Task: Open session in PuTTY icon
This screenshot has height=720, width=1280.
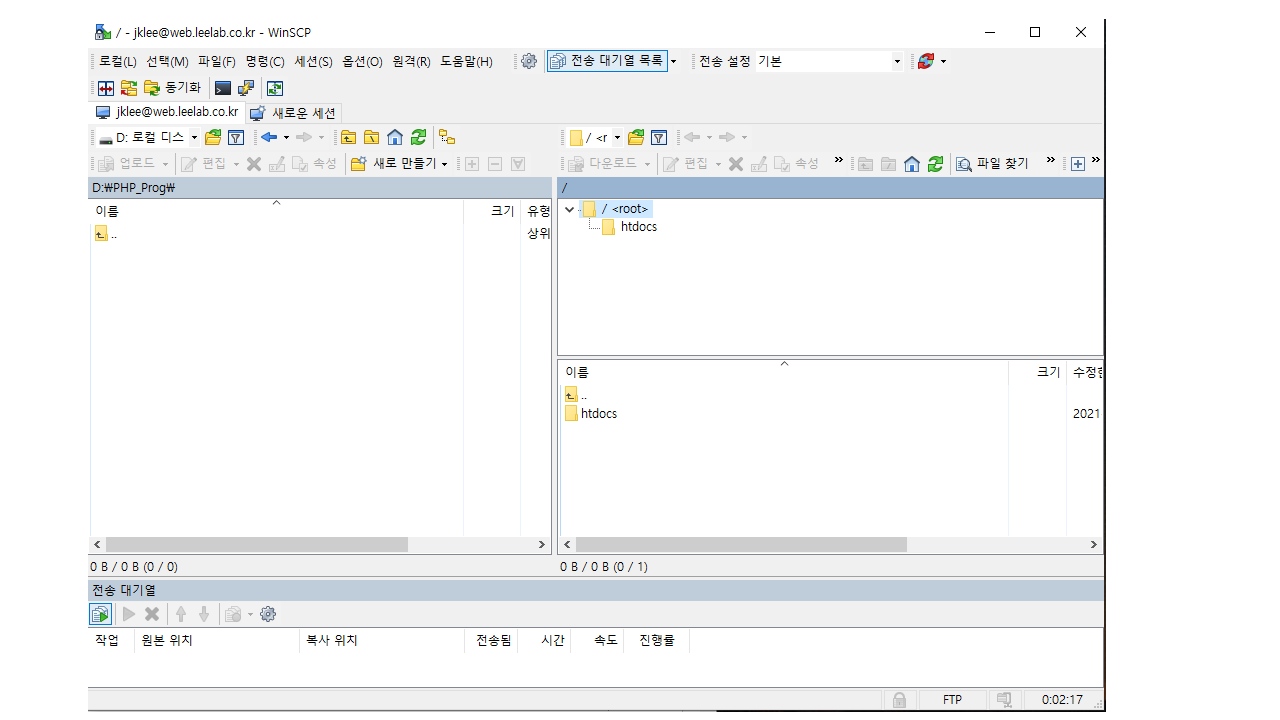Action: coord(246,88)
